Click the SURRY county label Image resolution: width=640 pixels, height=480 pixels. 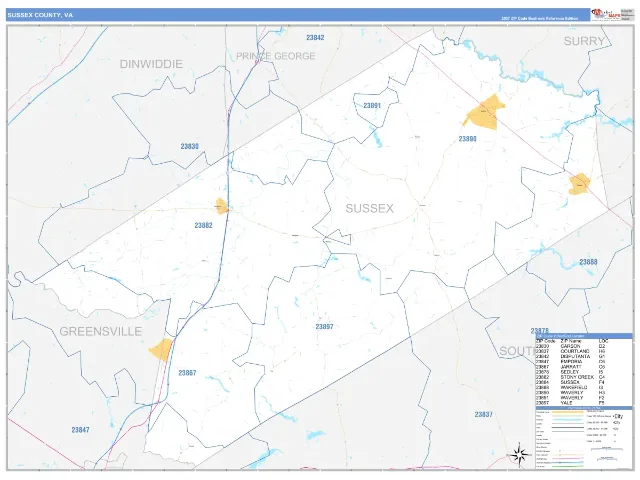point(584,41)
